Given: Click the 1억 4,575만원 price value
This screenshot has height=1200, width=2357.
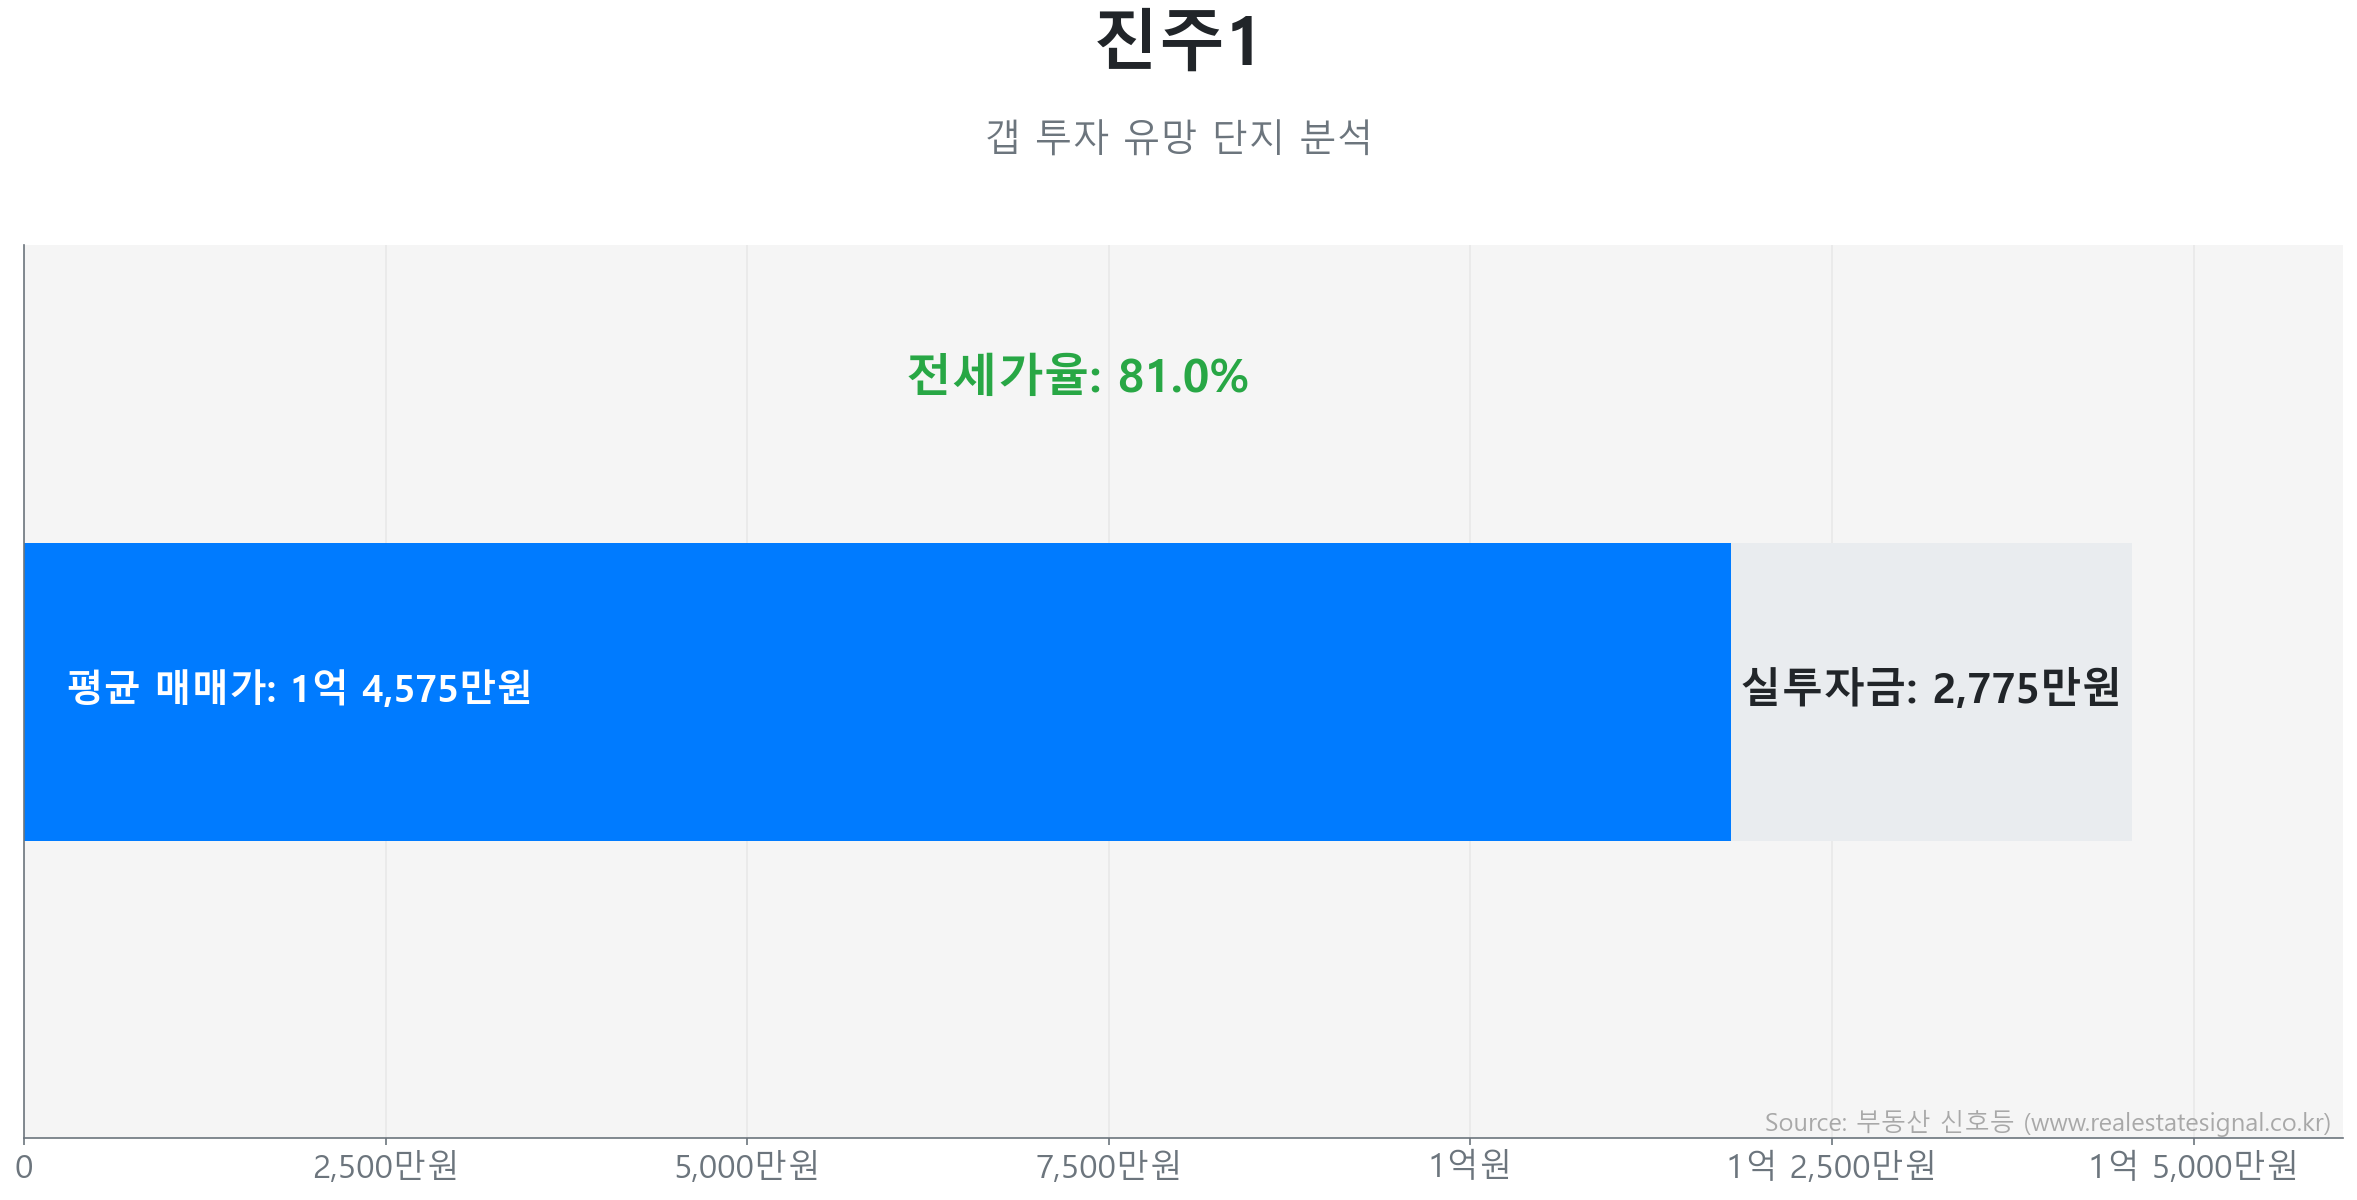Looking at the screenshot, I should [x=410, y=688].
